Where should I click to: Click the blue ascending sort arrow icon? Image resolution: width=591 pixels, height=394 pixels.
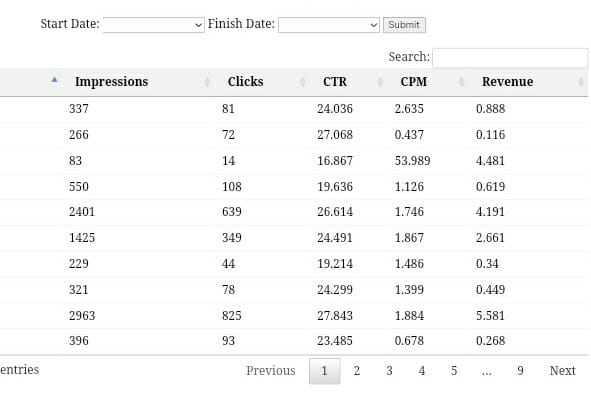(x=54, y=80)
